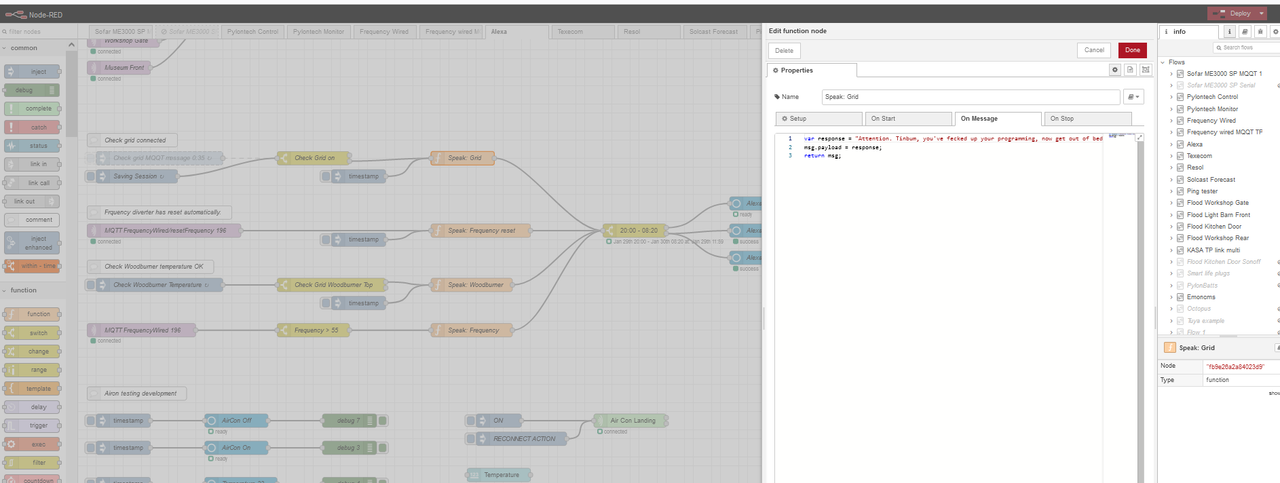Viewport: 1280px width, 483px height.
Task: Open node settings gear icon in Properties
Action: pos(1115,70)
